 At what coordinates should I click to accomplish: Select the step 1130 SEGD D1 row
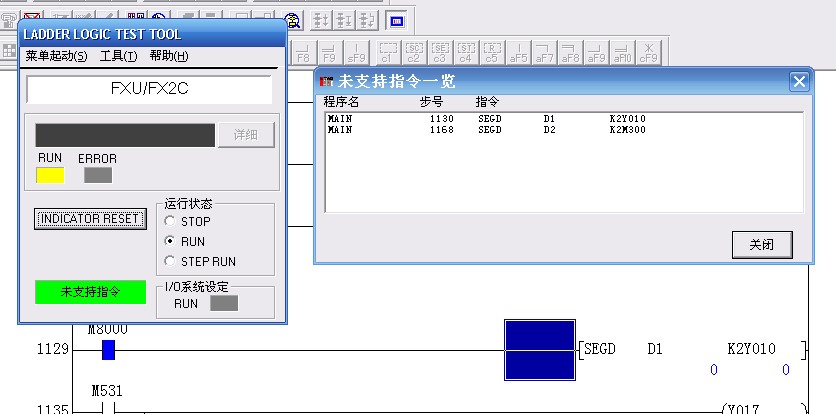500,119
